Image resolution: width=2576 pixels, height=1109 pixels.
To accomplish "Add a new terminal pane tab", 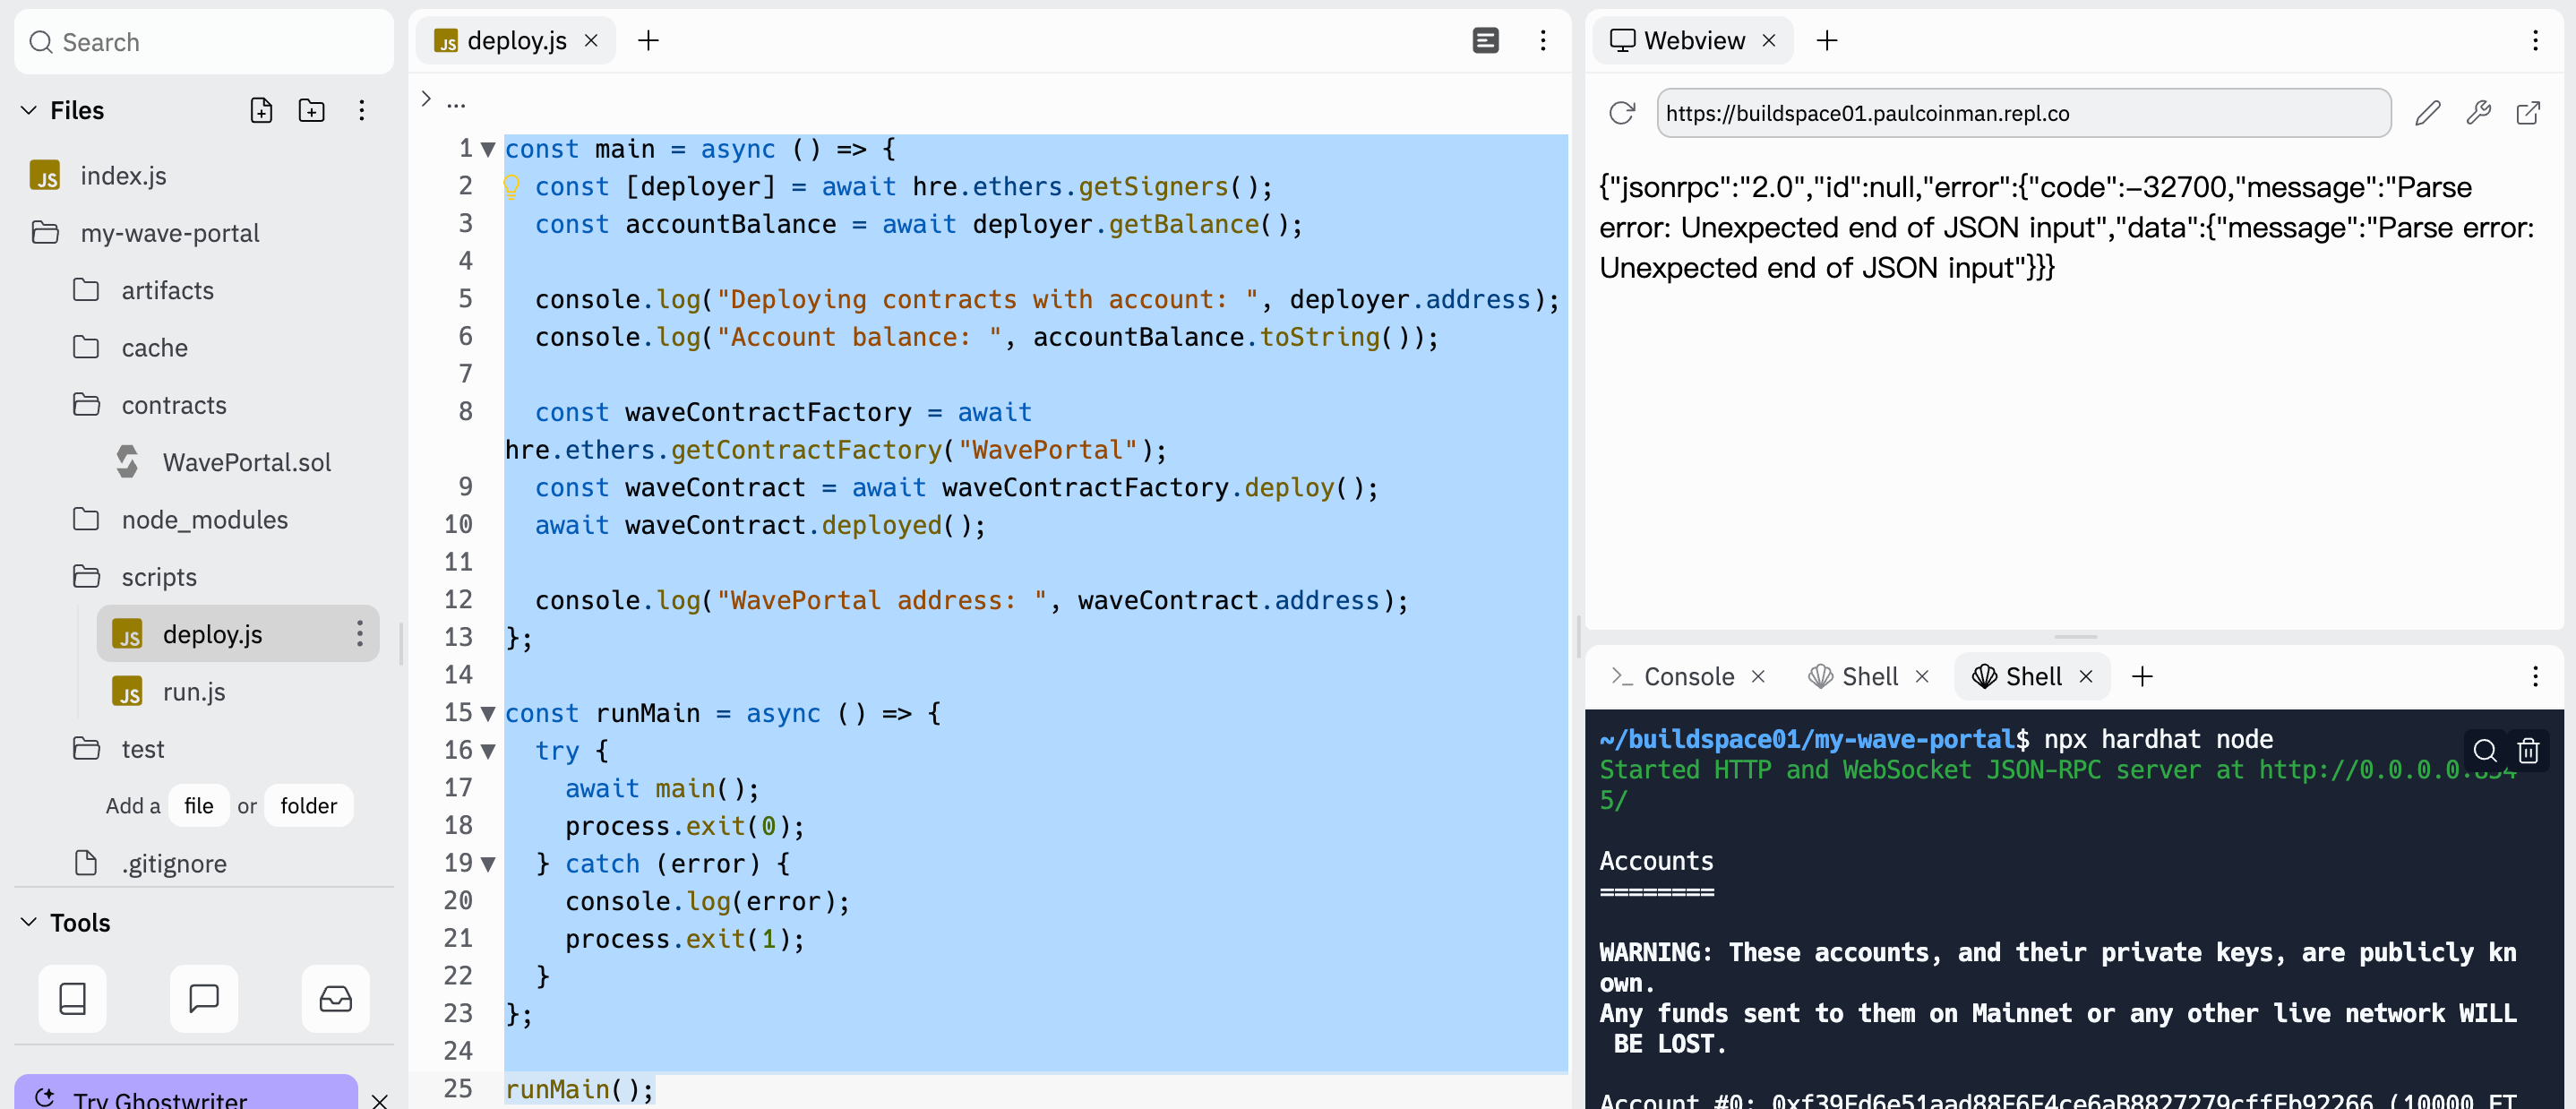I will click(2142, 677).
